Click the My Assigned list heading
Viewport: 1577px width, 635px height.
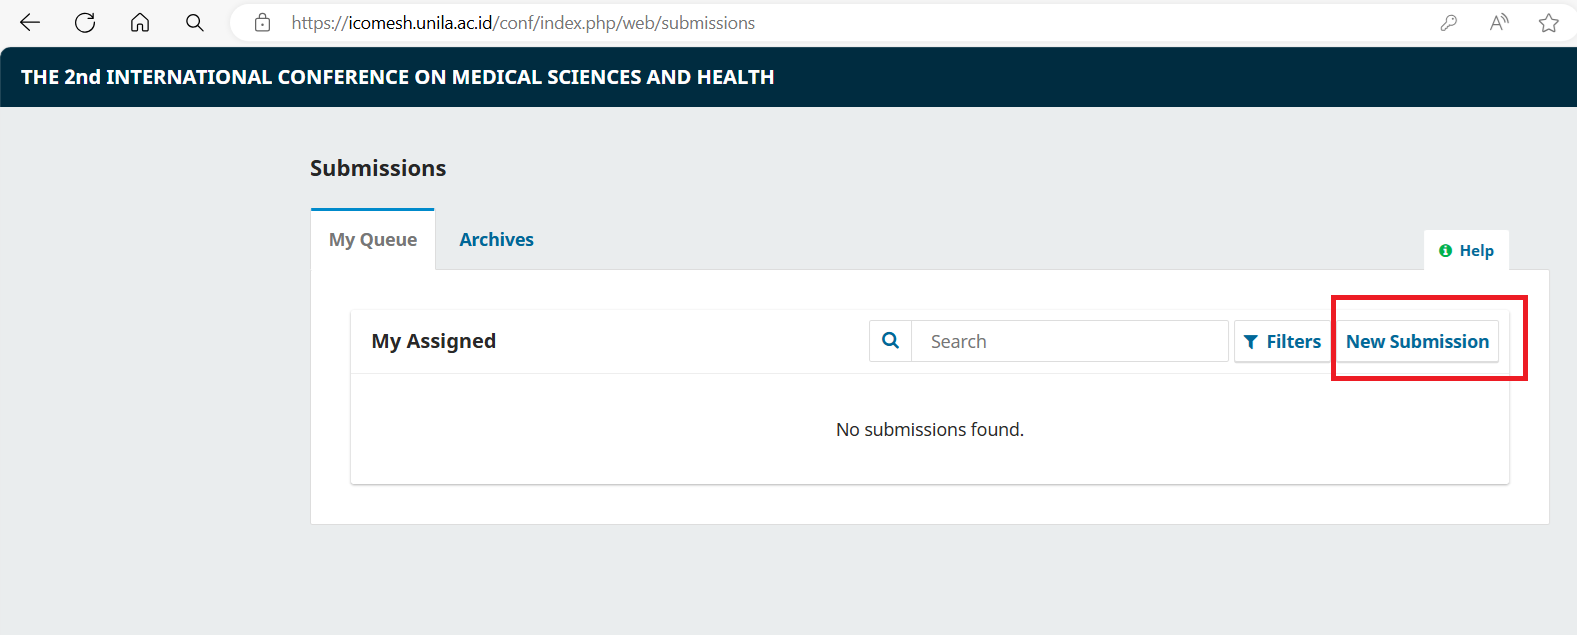pyautogui.click(x=434, y=342)
